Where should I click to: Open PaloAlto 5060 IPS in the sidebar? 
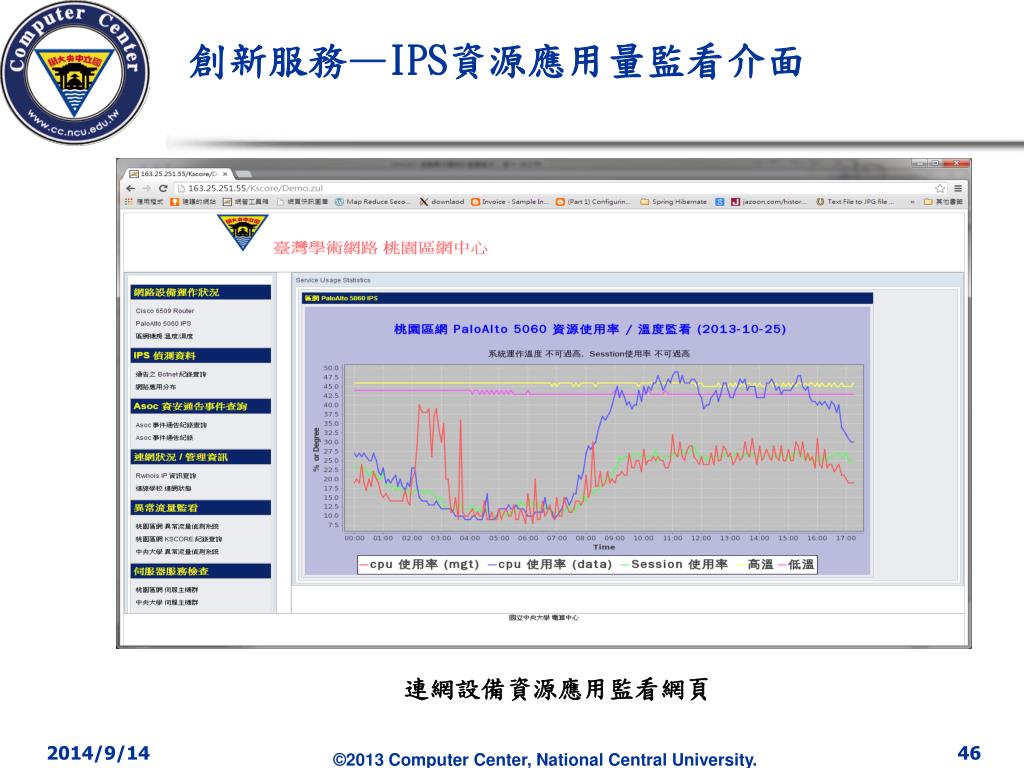[x=163, y=323]
